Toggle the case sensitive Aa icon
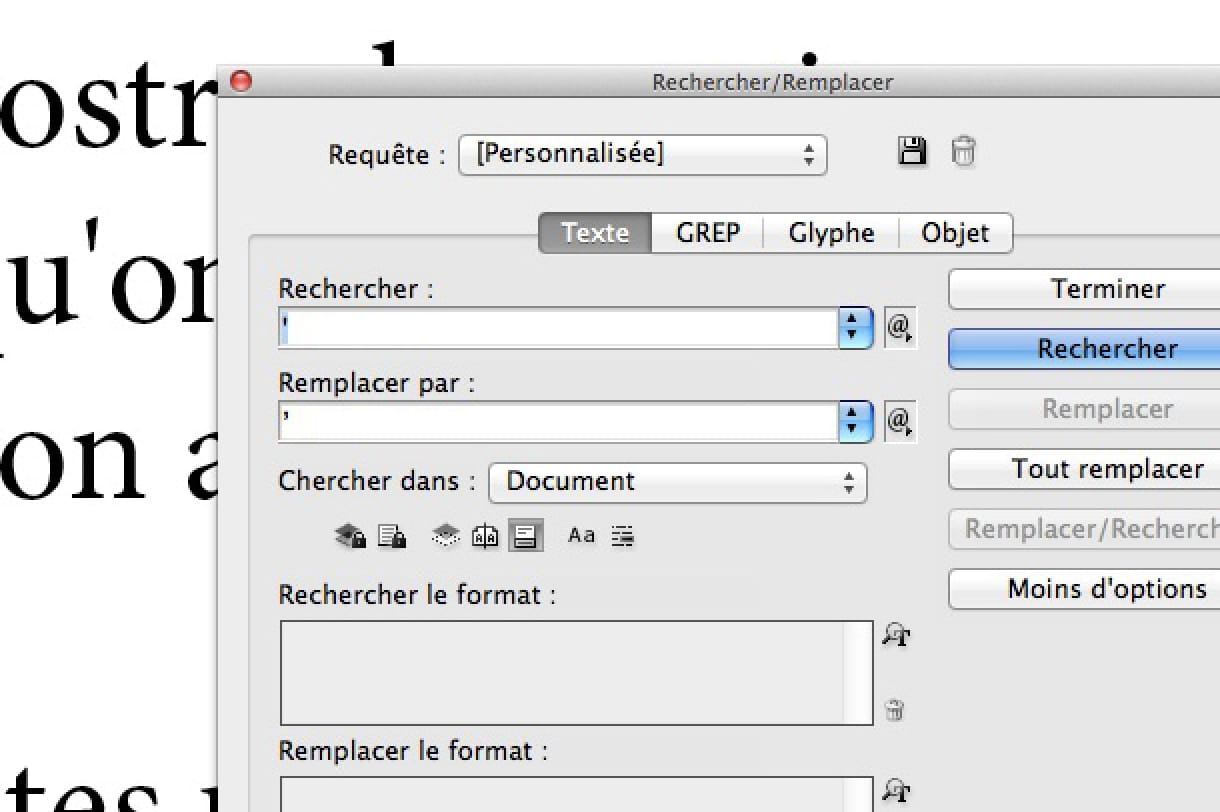This screenshot has height=812, width=1220. 581,536
